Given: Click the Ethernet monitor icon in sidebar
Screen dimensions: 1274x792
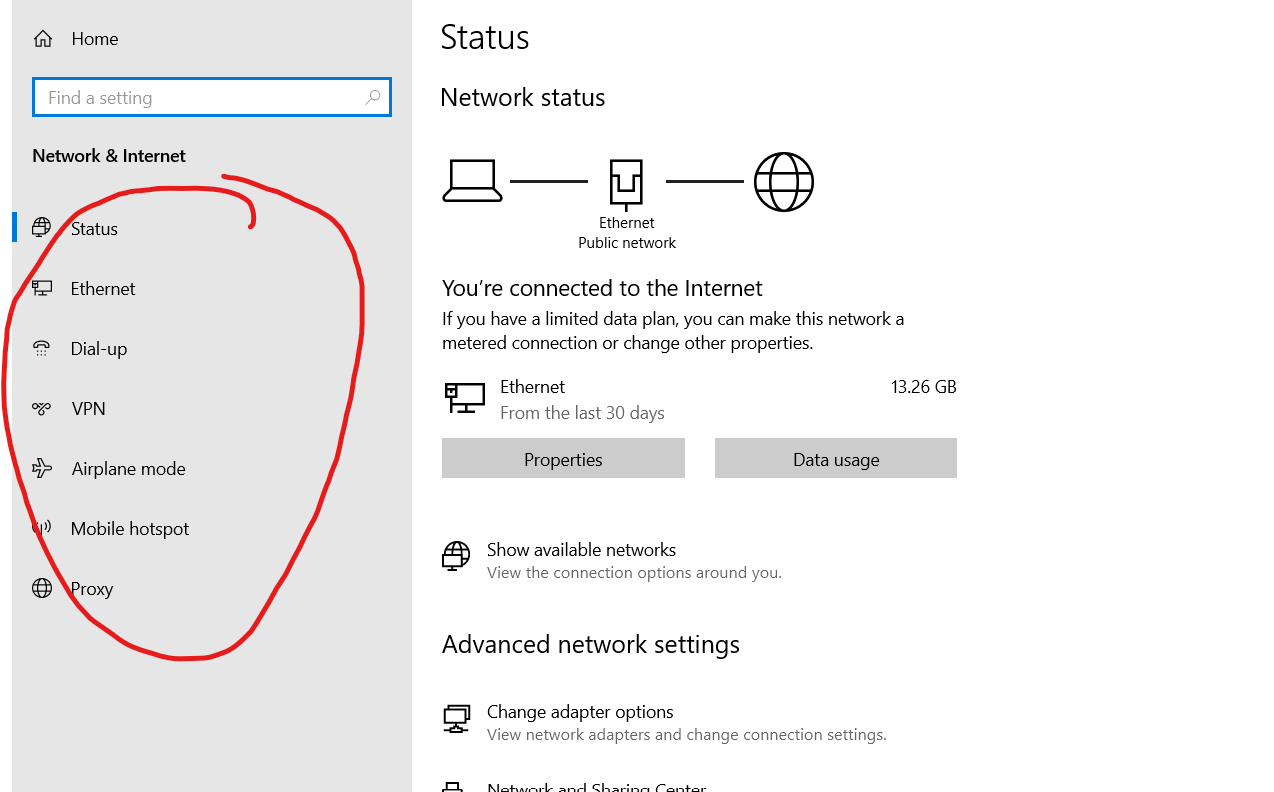Looking at the screenshot, I should click(41, 288).
